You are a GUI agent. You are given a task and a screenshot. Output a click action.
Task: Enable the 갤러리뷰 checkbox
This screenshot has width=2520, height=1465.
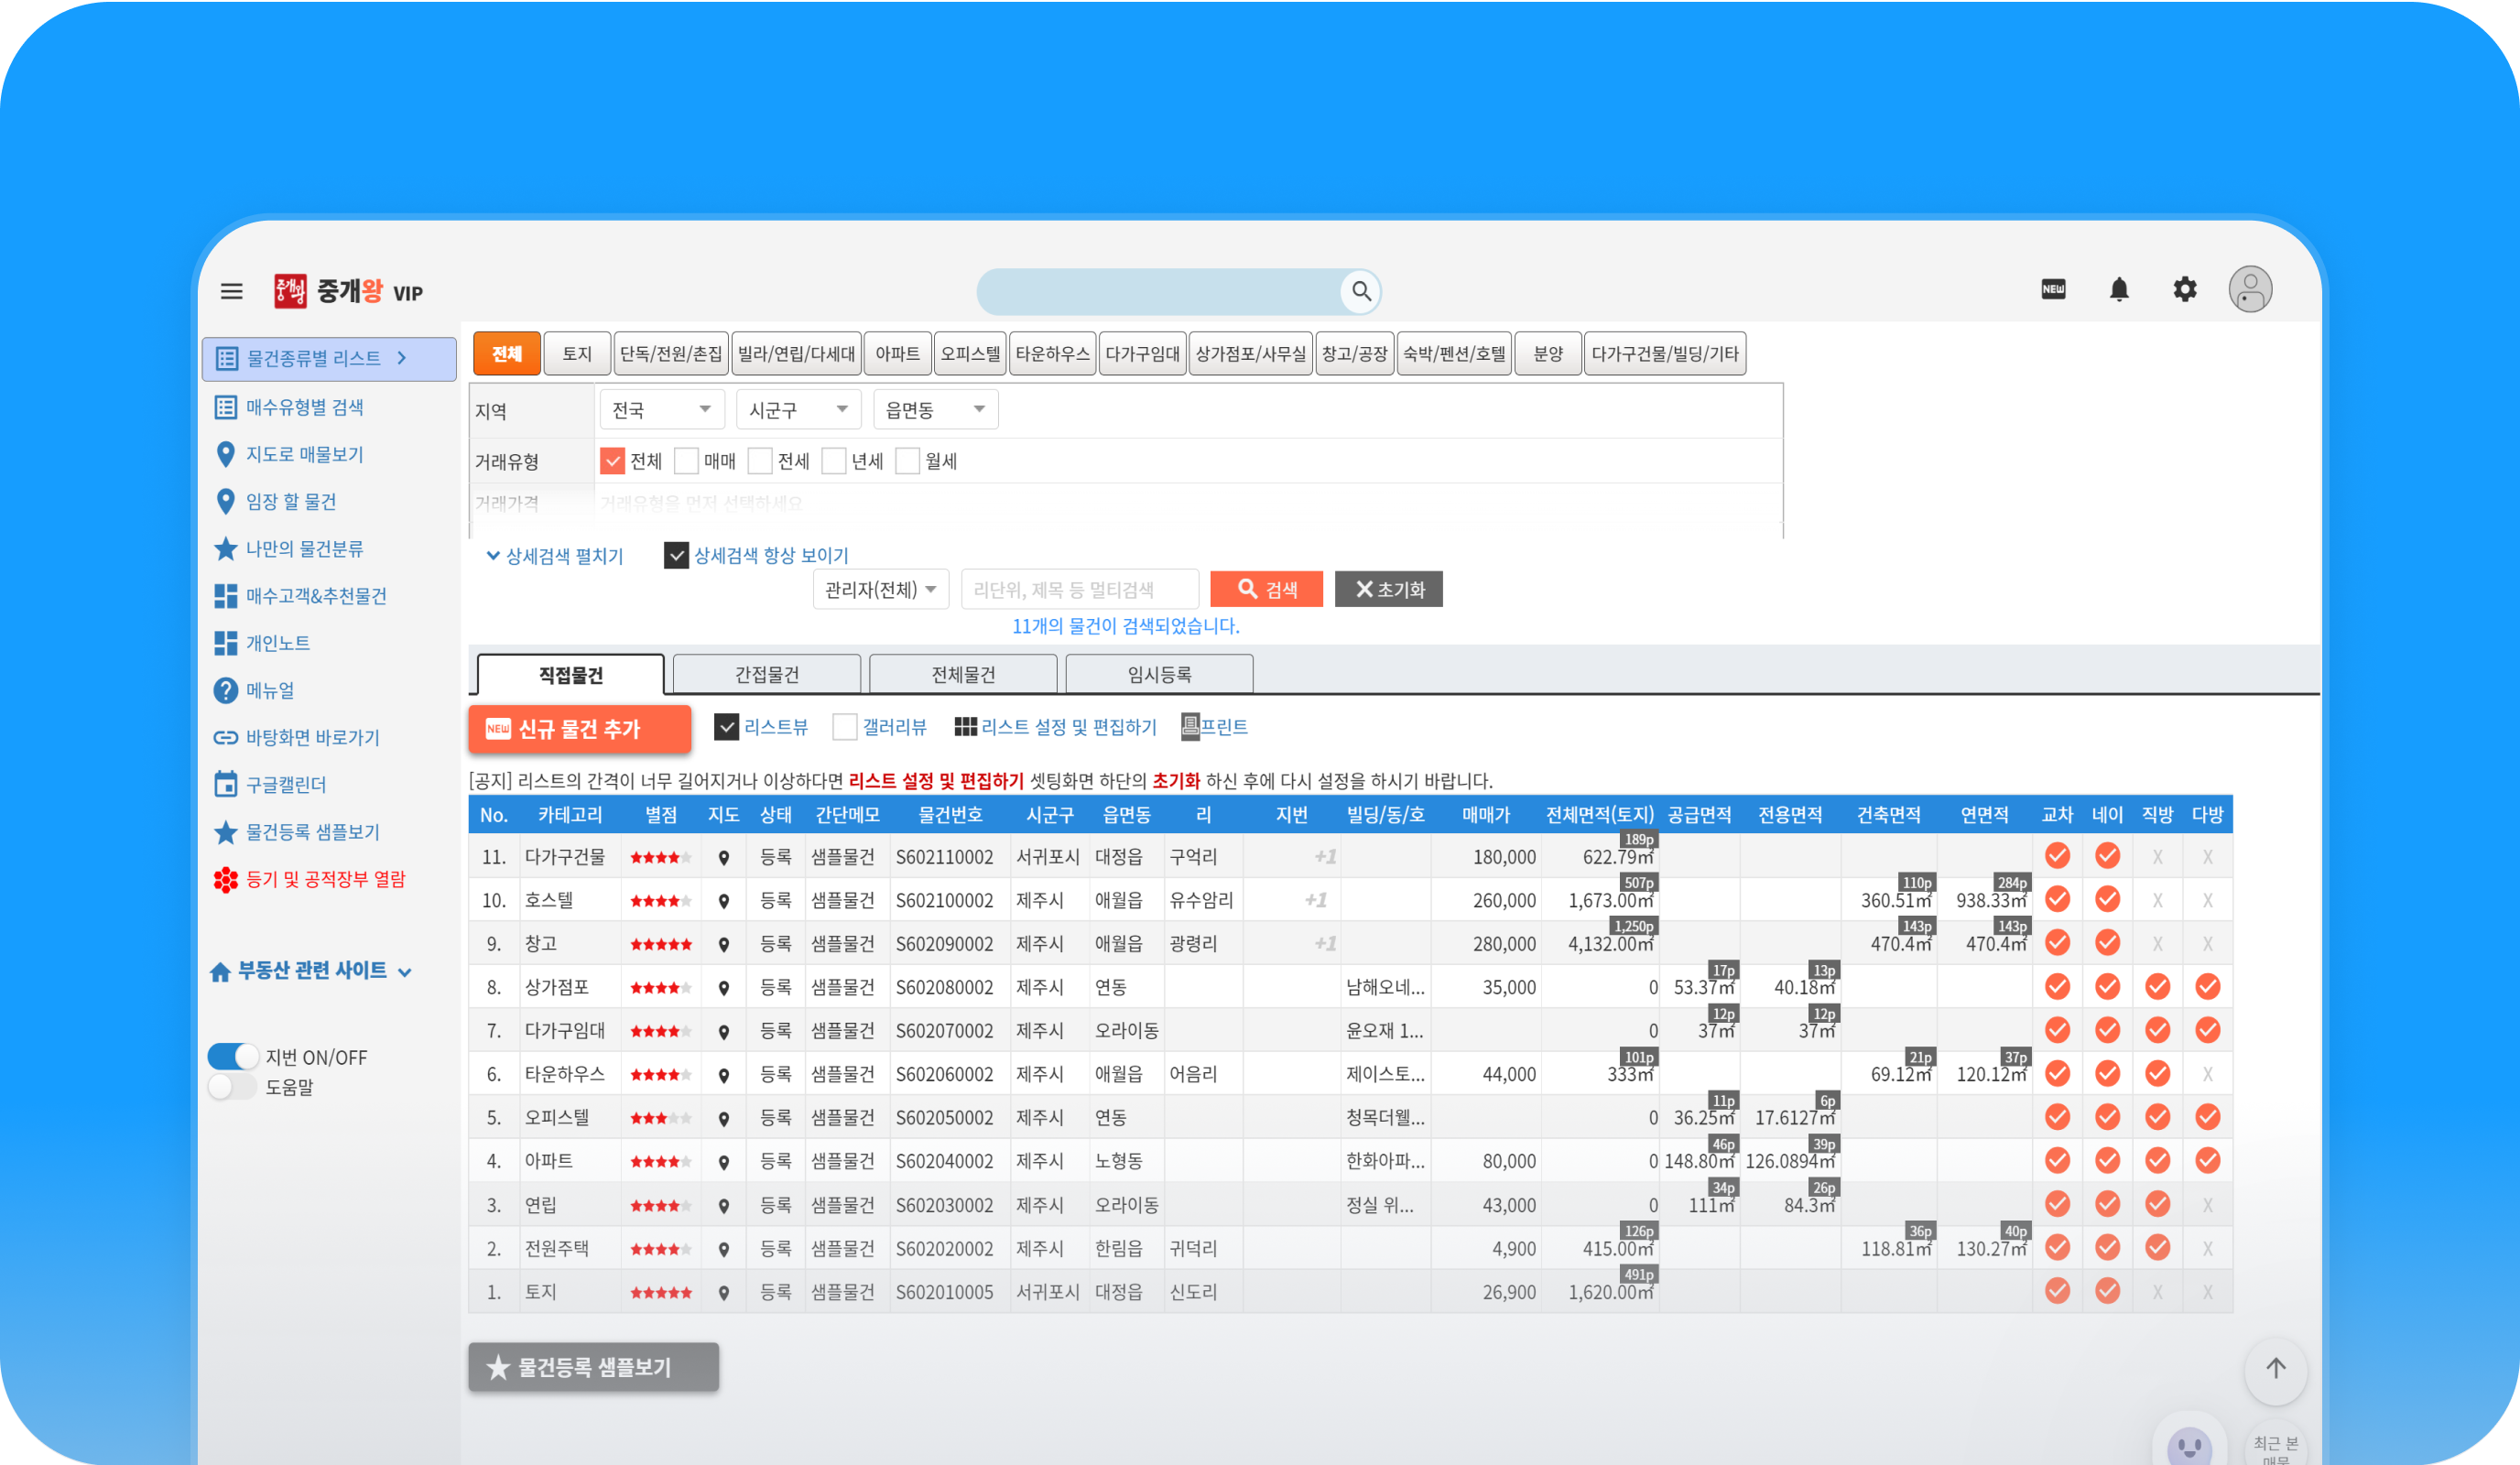point(844,727)
